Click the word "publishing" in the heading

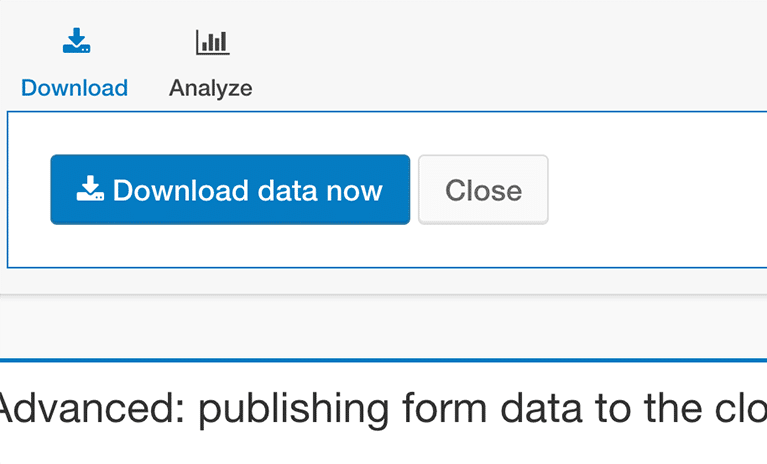(293, 410)
